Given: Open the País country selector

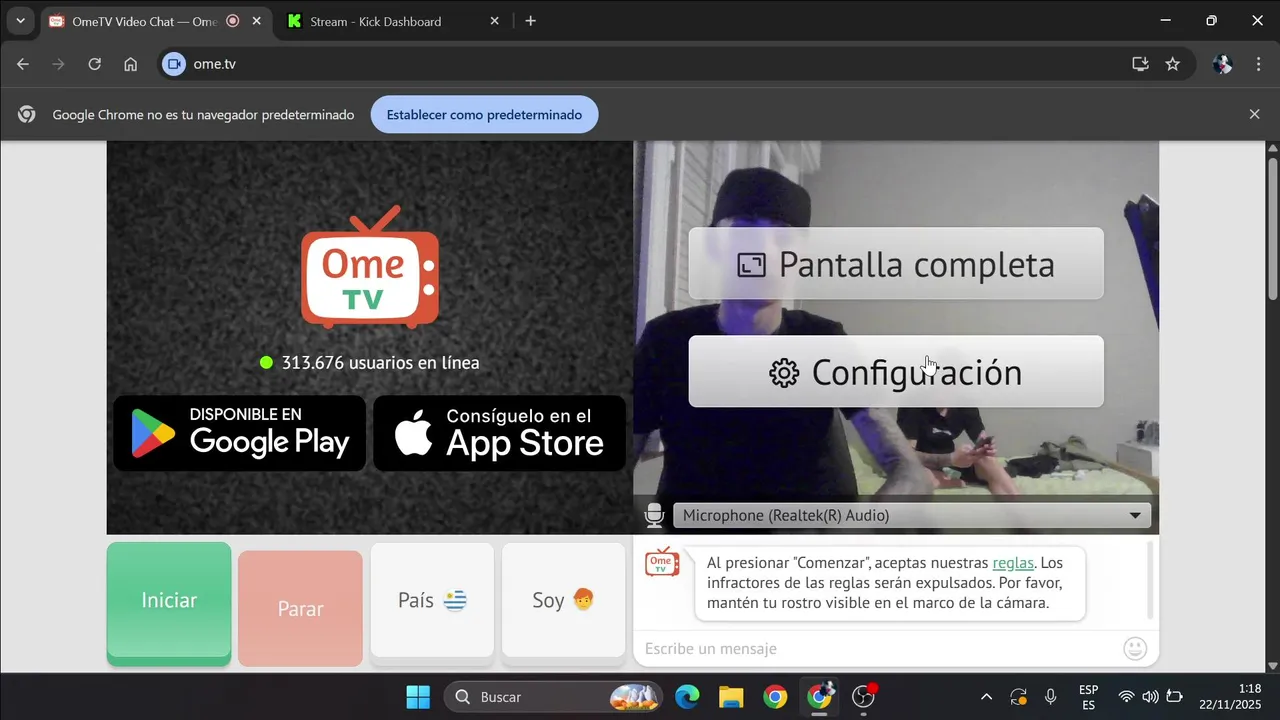Looking at the screenshot, I should click(x=432, y=600).
